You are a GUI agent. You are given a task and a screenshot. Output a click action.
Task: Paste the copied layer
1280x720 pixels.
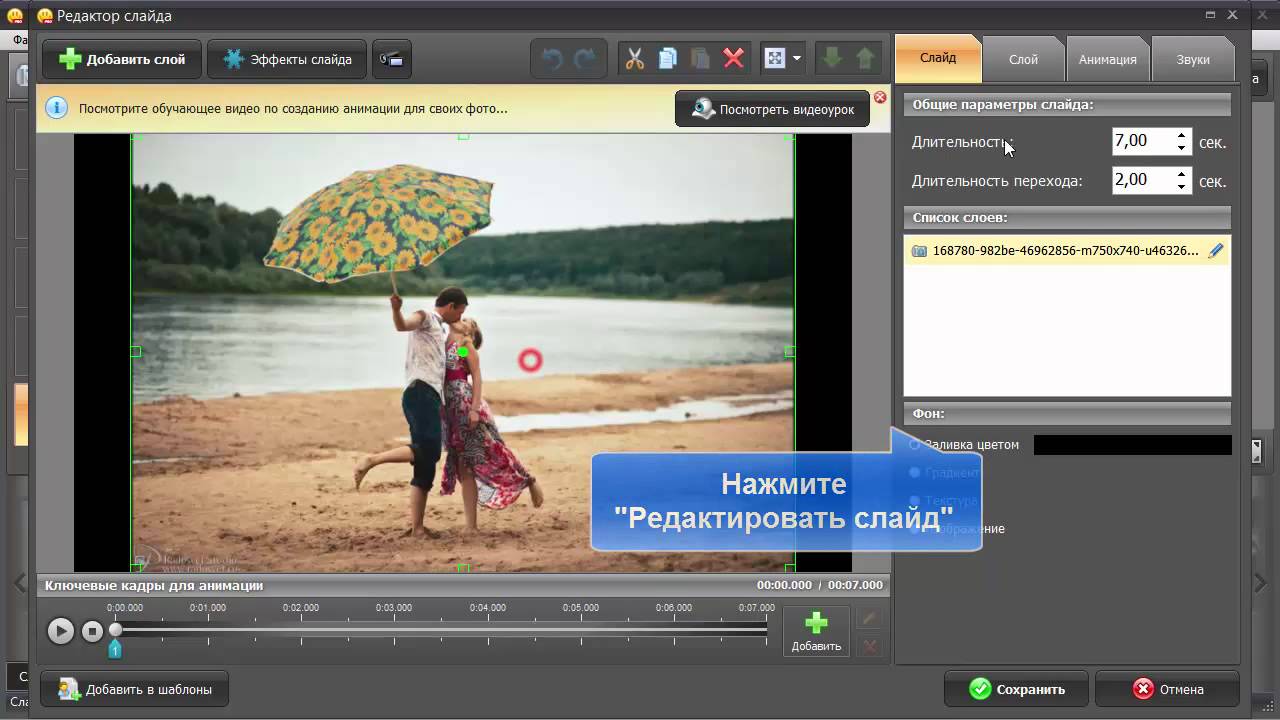pos(701,59)
